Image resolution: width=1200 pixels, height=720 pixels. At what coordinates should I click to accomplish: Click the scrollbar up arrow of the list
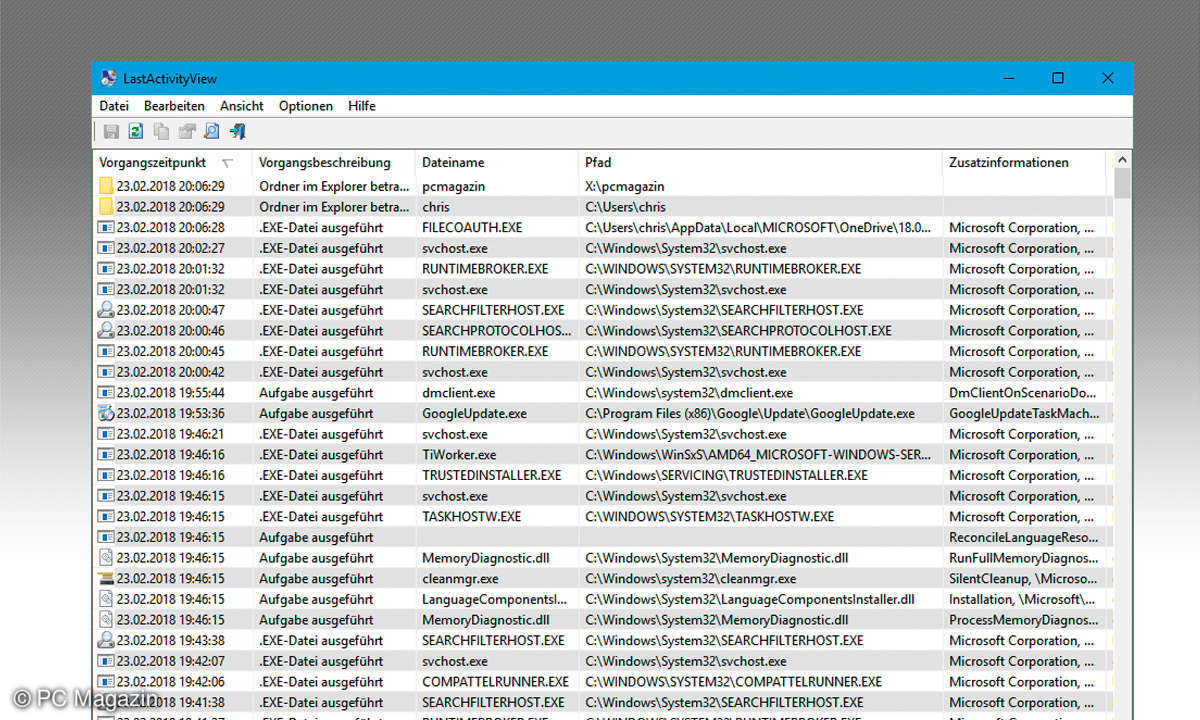(1122, 160)
